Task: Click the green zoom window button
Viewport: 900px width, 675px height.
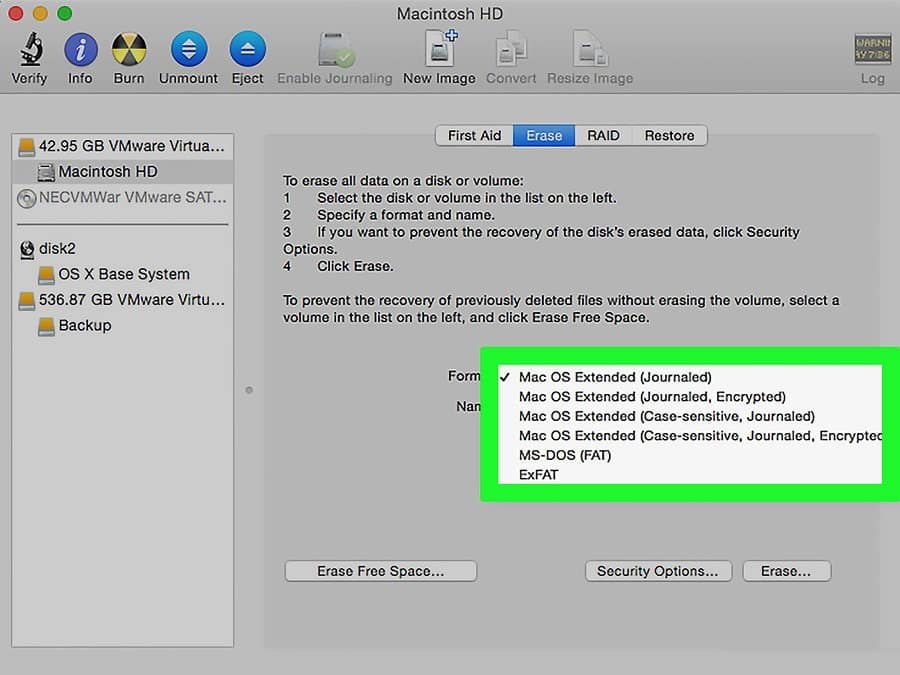Action: coord(65,13)
